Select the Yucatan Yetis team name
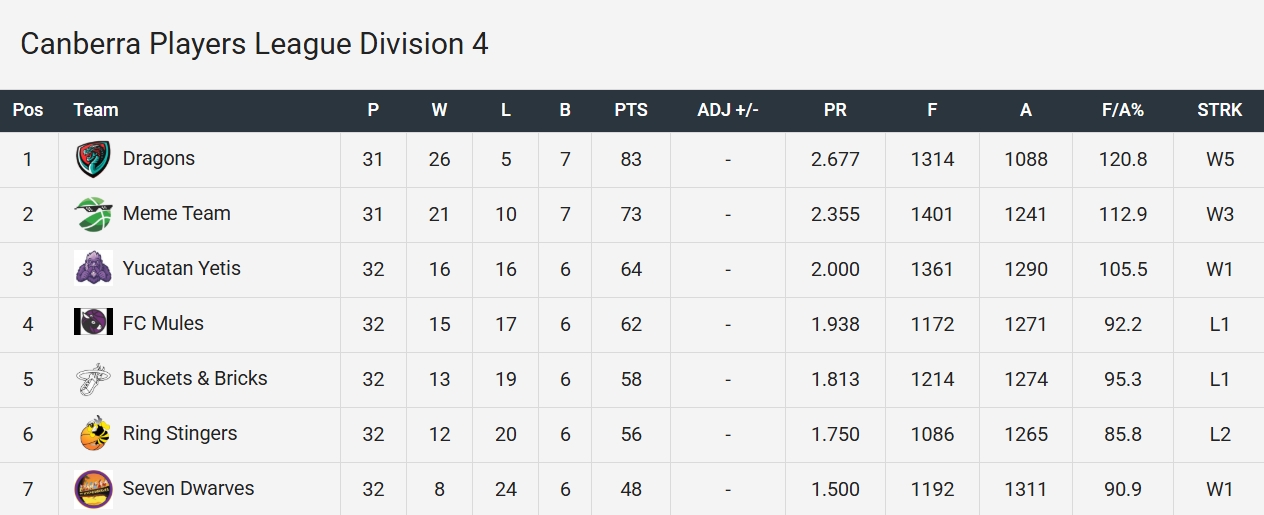 tap(181, 269)
